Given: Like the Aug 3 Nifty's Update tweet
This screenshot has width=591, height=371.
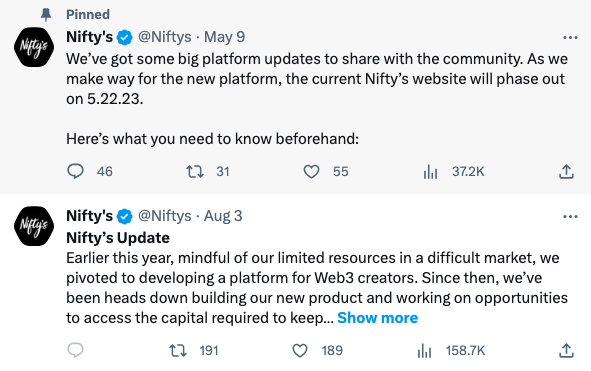Looking at the screenshot, I should pyautogui.click(x=300, y=351).
